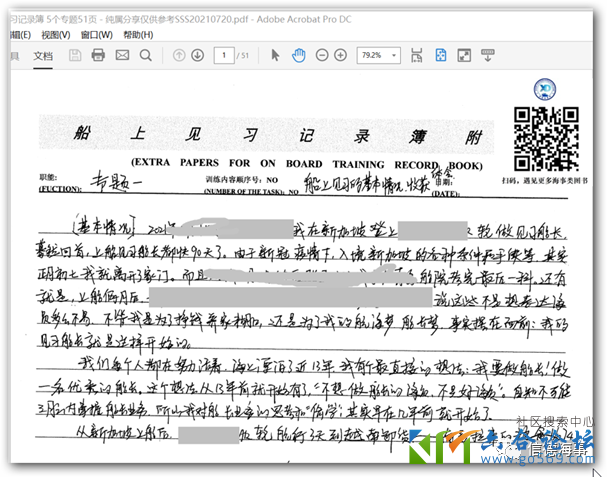Screen dimensions: 607x477
Task: Go to next page arrow
Action: tap(197, 55)
